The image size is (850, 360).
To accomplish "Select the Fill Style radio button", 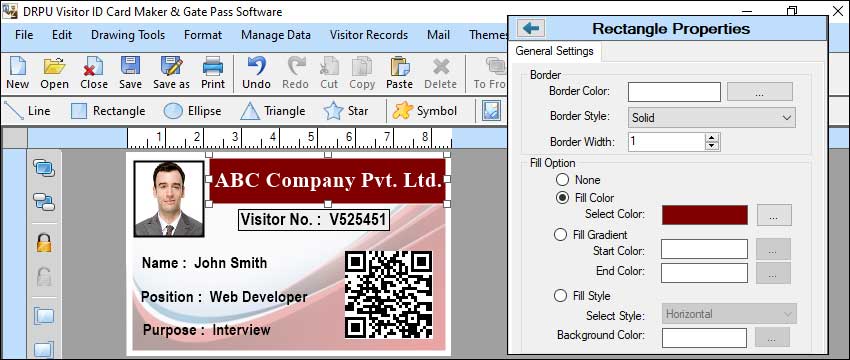I will click(x=560, y=296).
